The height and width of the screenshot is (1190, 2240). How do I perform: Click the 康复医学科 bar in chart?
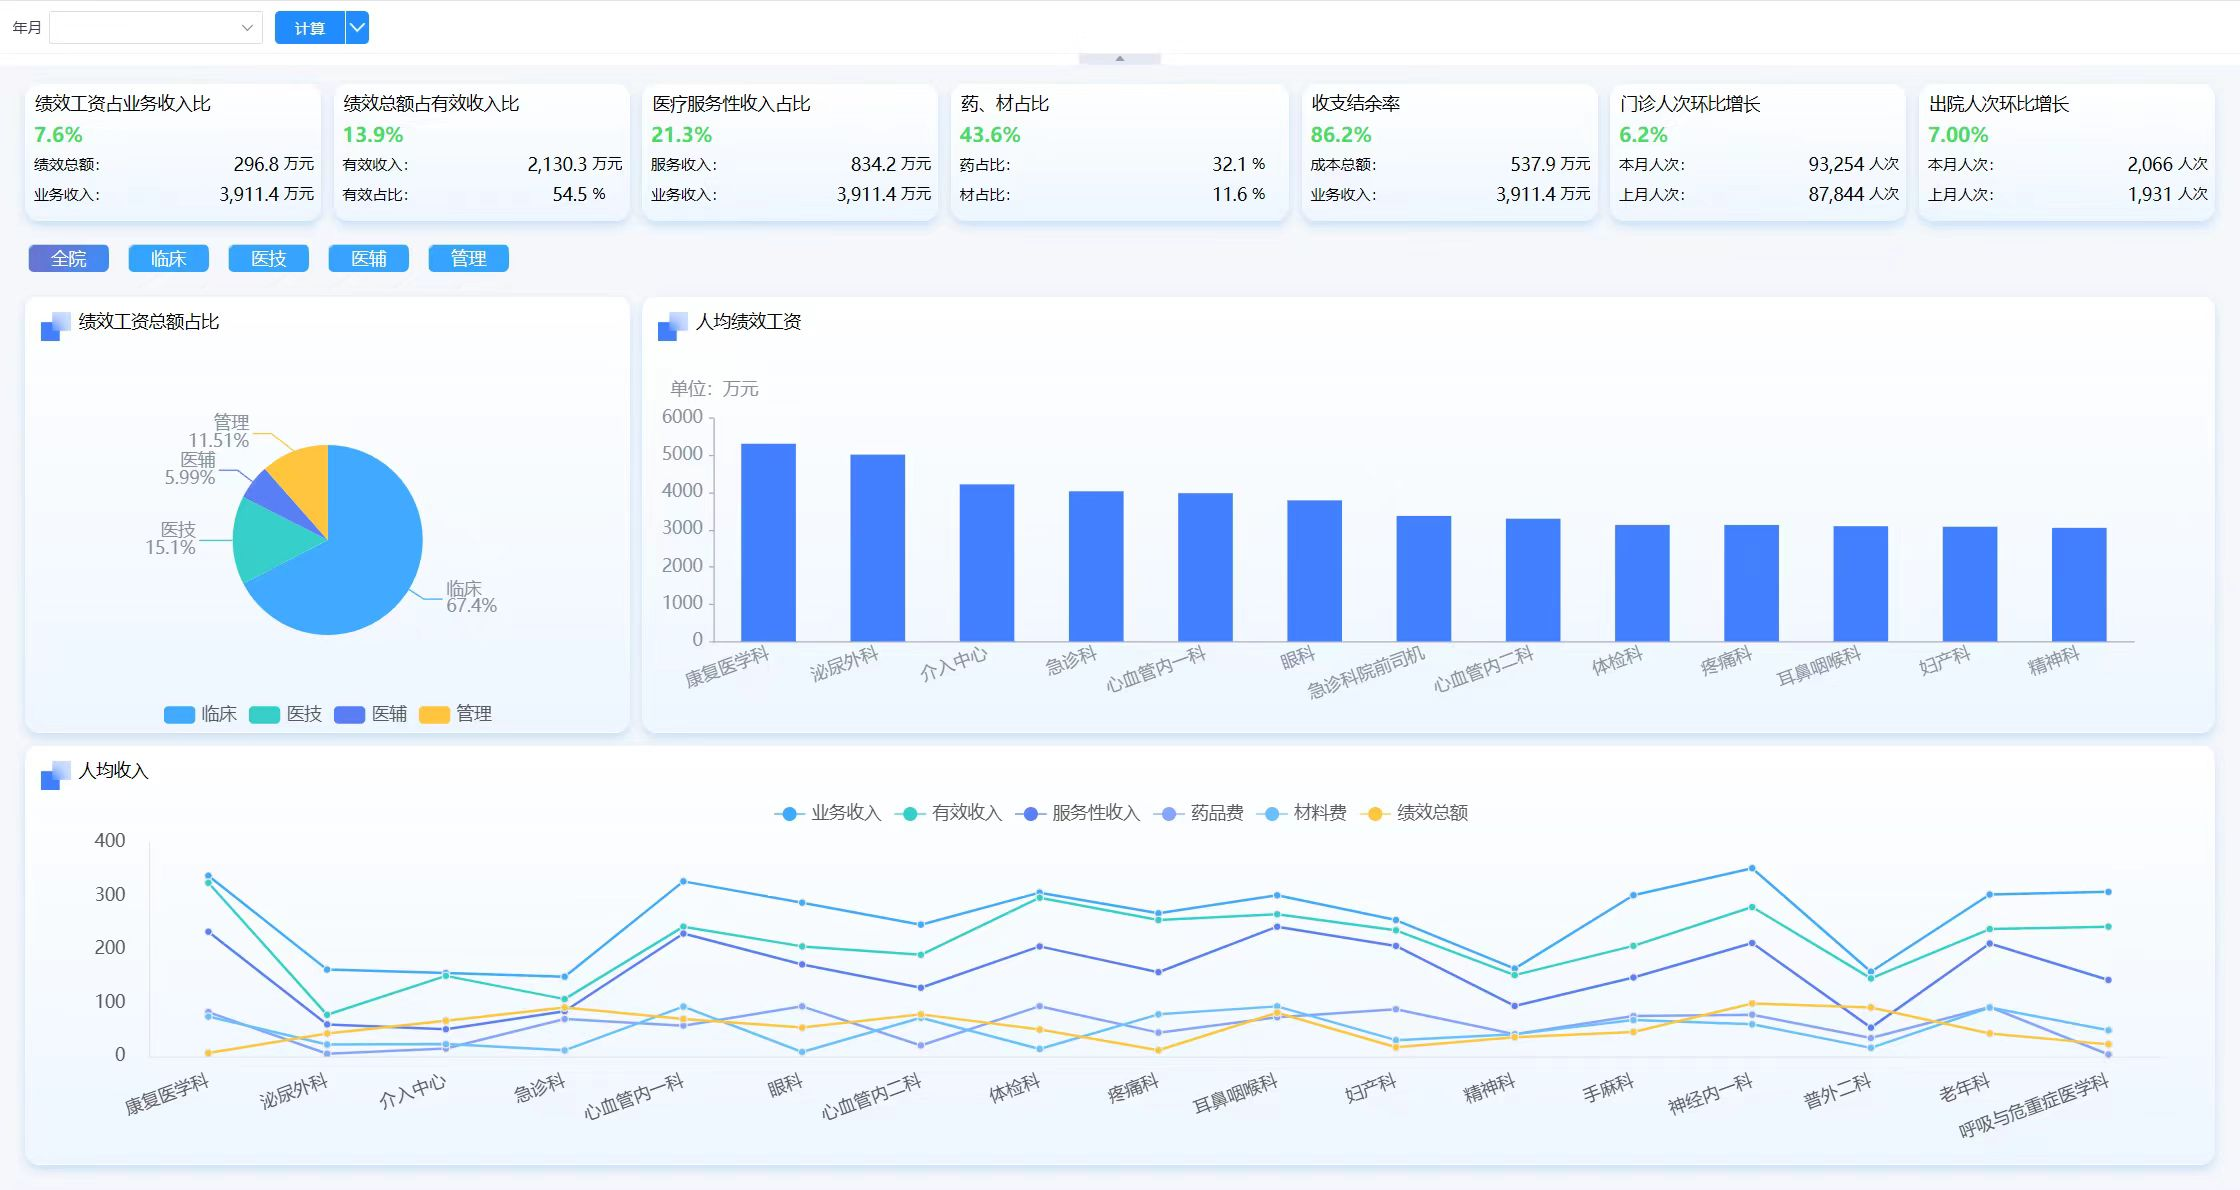pos(768,542)
